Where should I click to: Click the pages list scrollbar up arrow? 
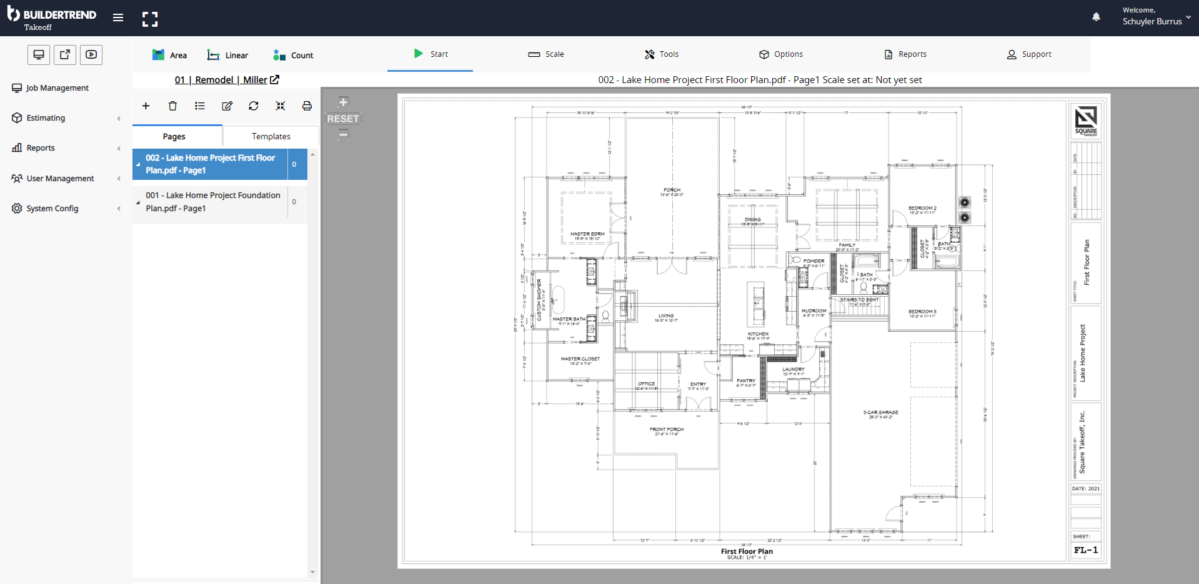click(x=313, y=153)
